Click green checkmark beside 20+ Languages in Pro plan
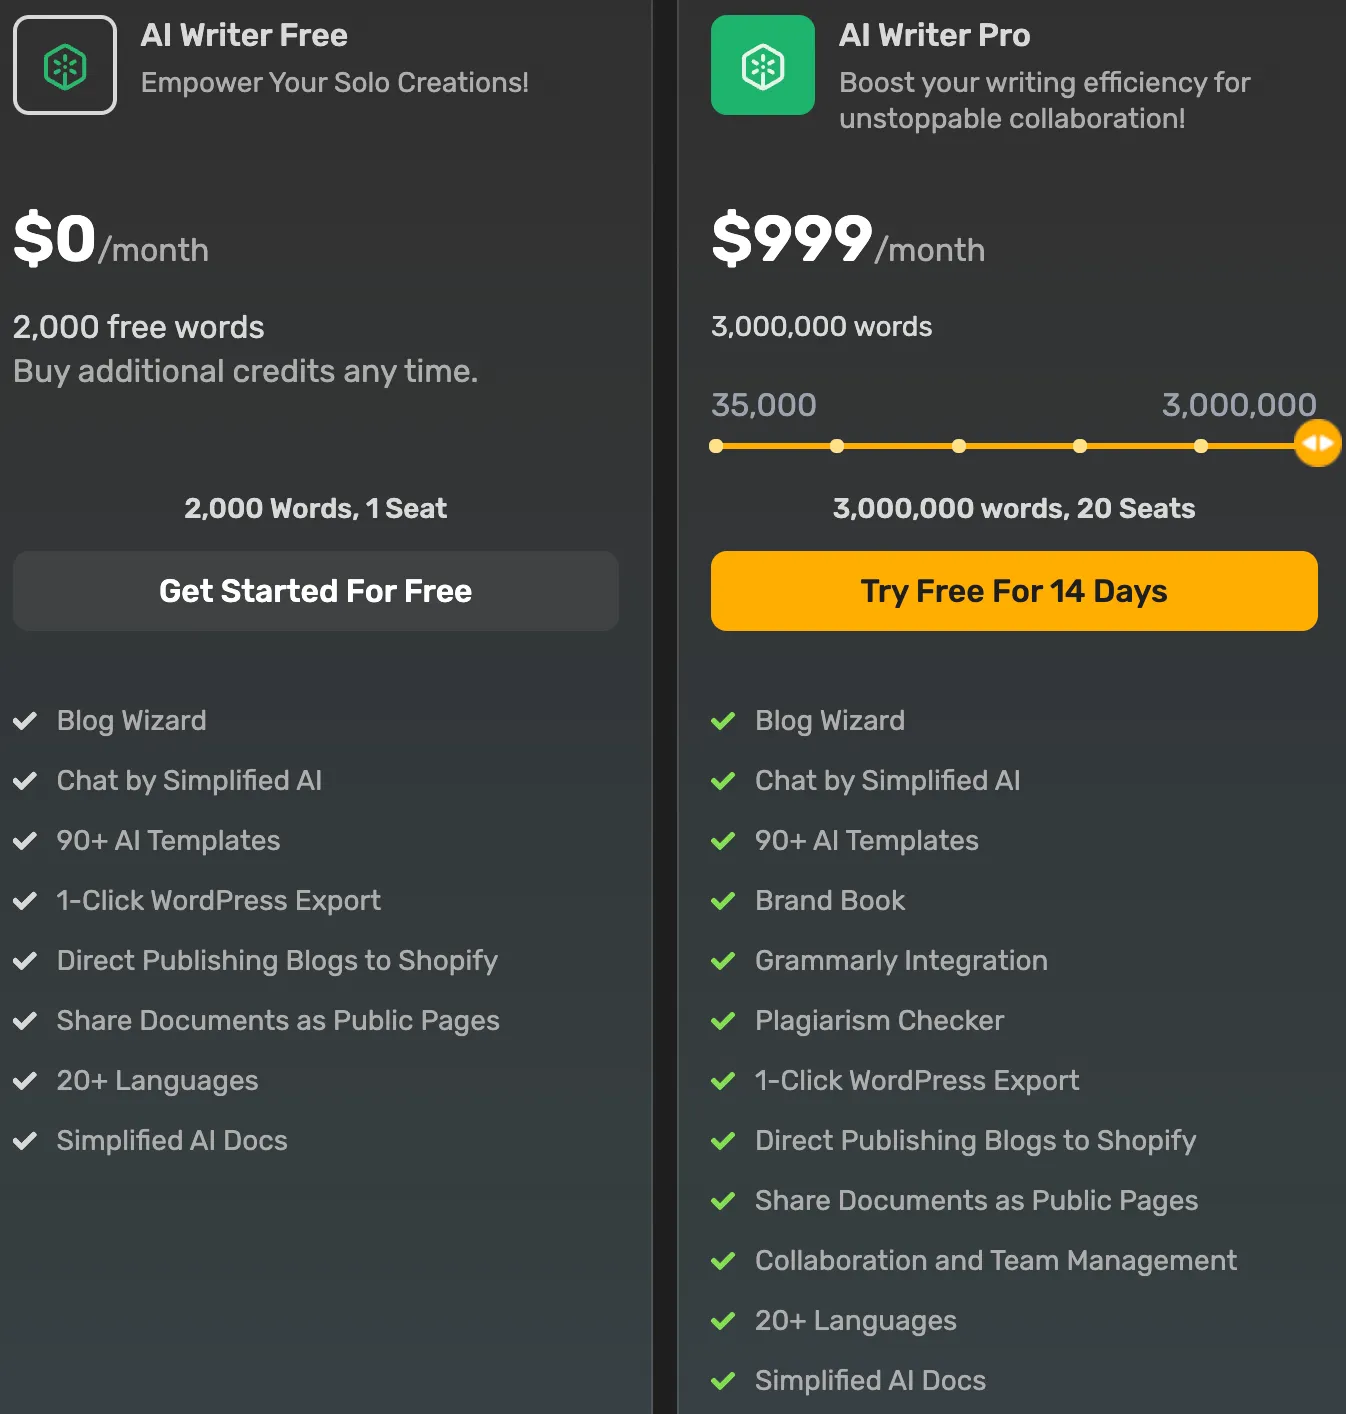Screen dimensions: 1346x1414 723,1320
